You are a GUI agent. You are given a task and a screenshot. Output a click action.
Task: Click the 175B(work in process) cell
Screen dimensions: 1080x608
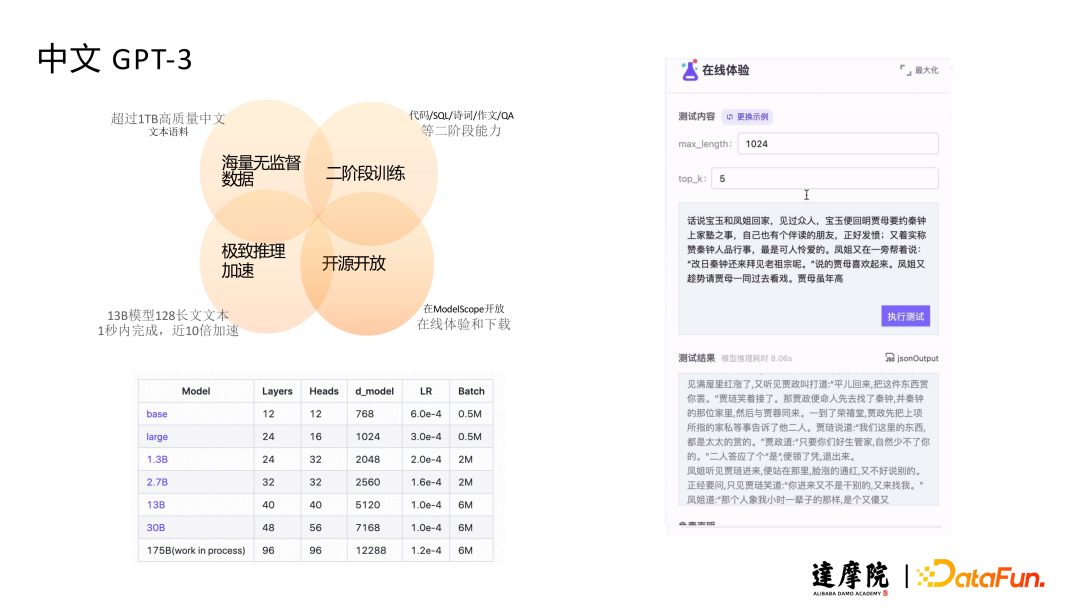coord(196,550)
